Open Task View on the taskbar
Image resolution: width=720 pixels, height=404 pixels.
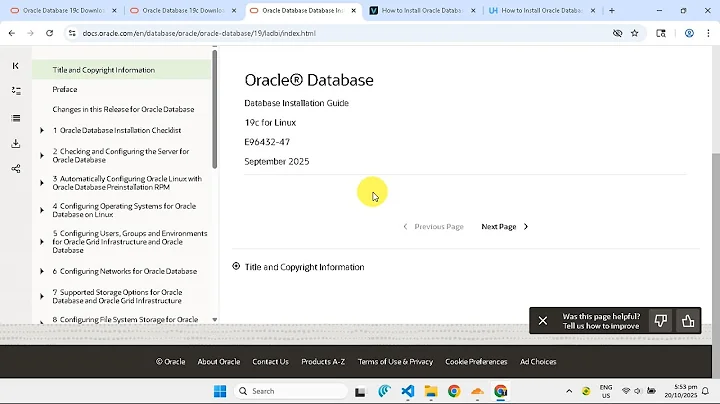(x=360, y=392)
